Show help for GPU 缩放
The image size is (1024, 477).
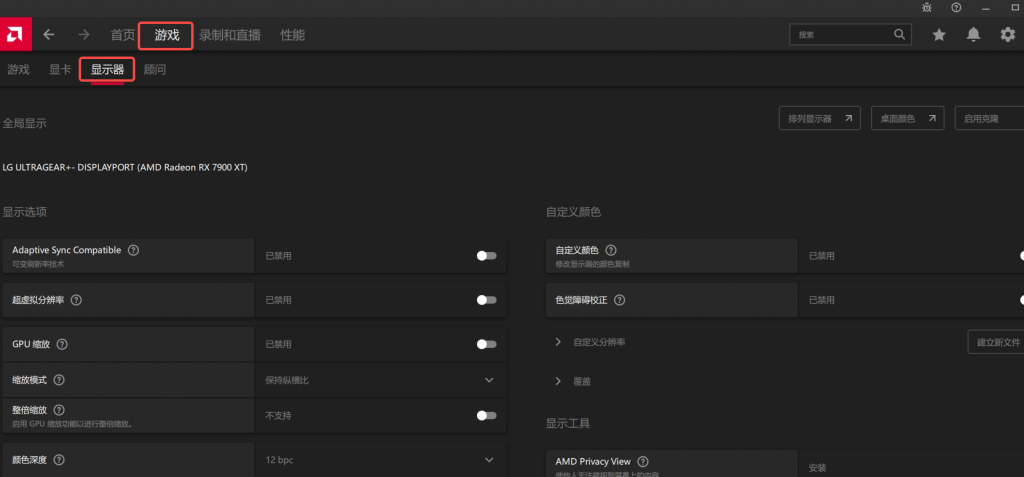(x=63, y=344)
